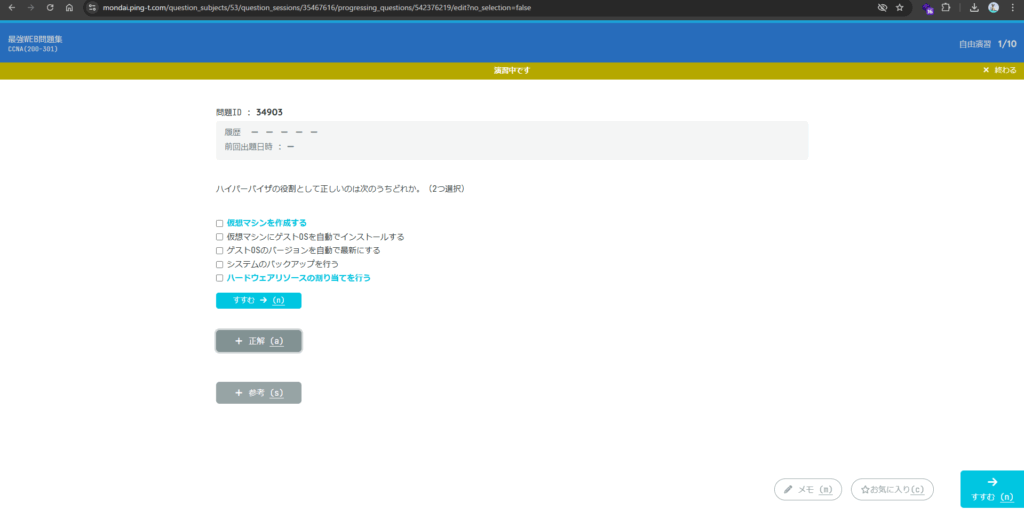Open the メモ (m) memo button
Viewport: 1024px width, 510px height.
[808, 489]
